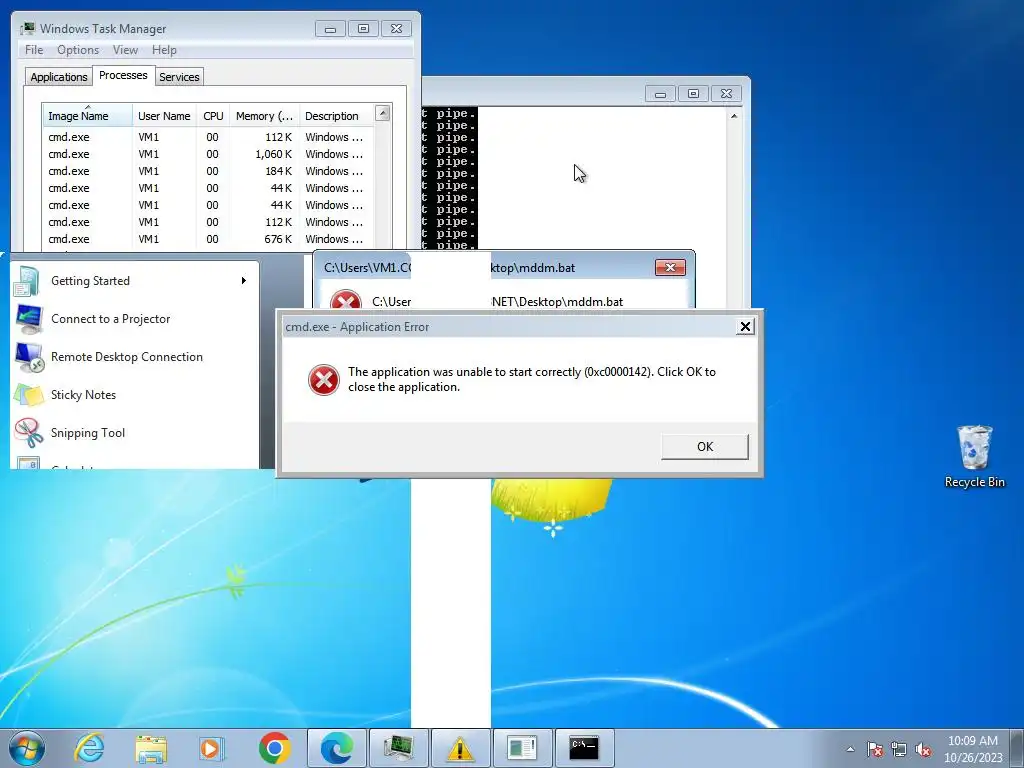Minimize the Windows Task Manager window
This screenshot has width=1024, height=768.
[x=330, y=29]
